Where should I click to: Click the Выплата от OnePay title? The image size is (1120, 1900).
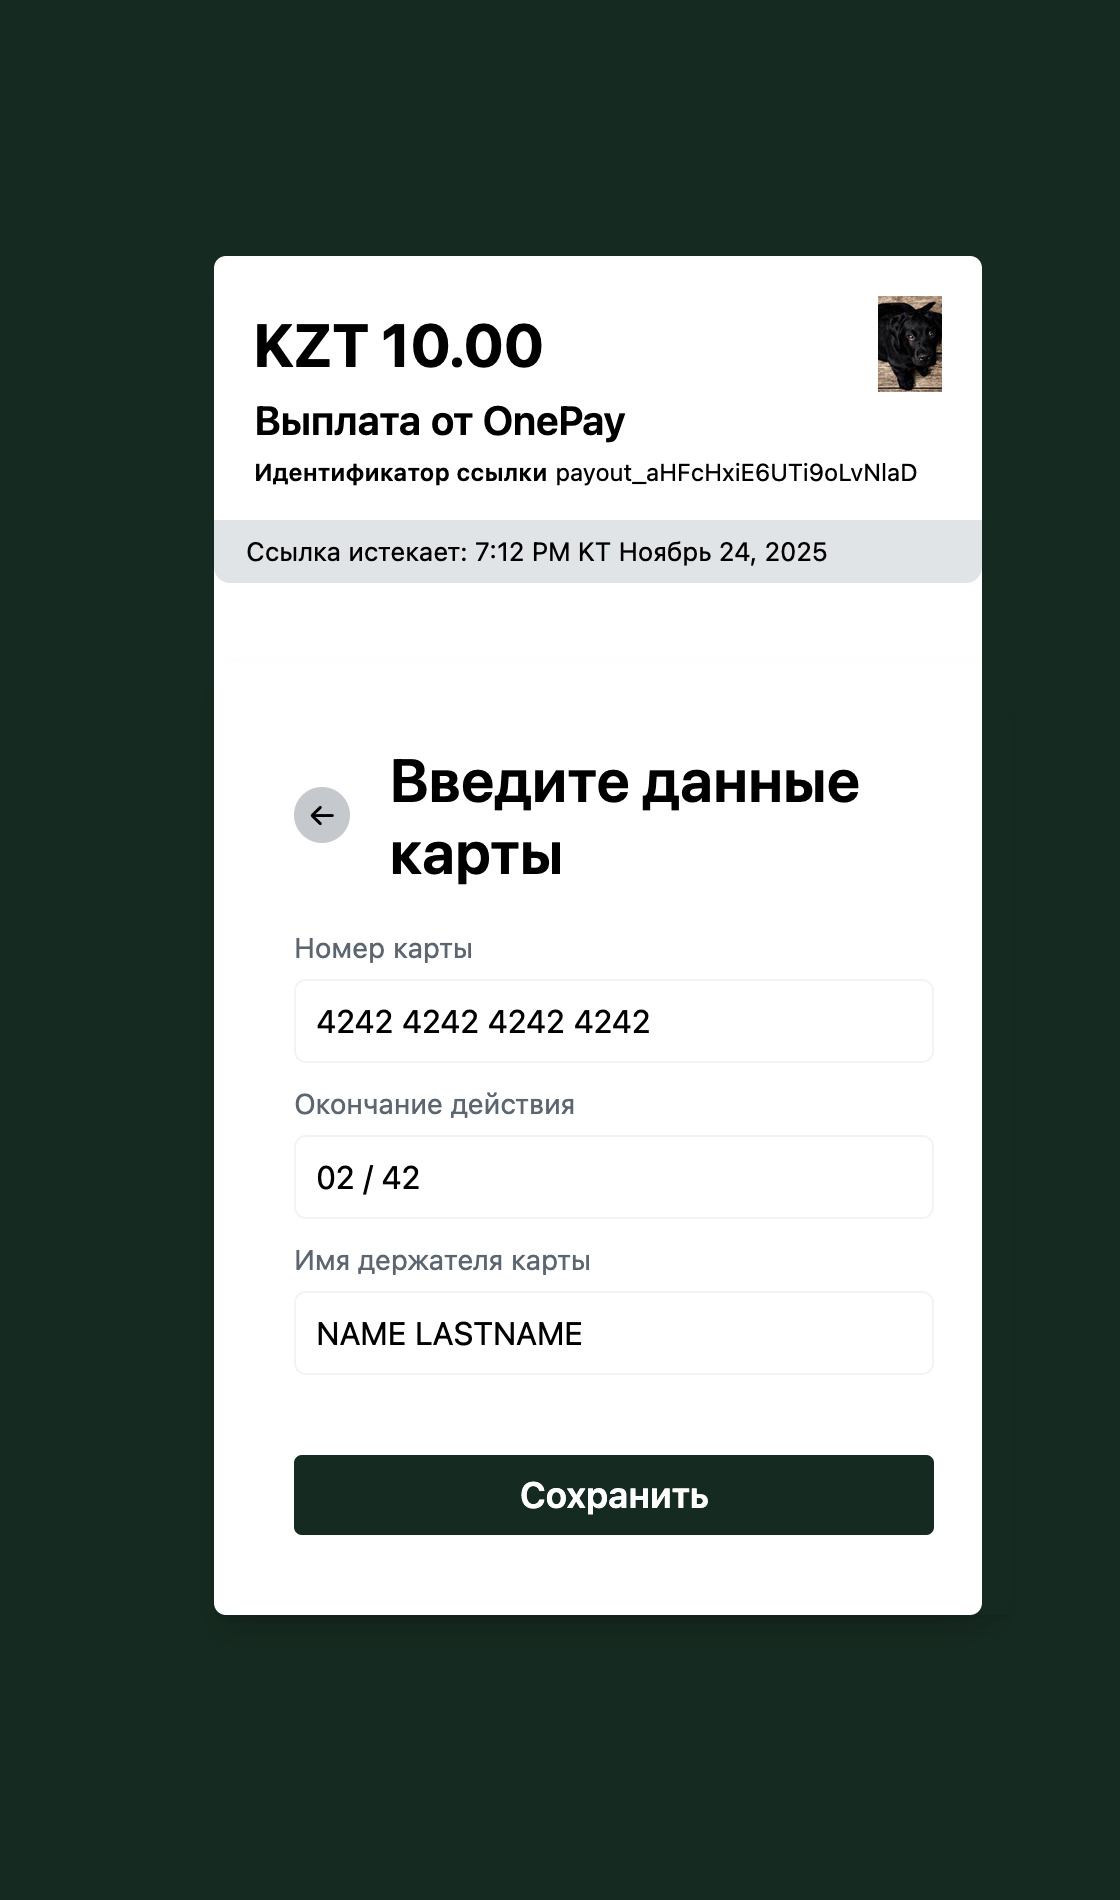coord(439,422)
